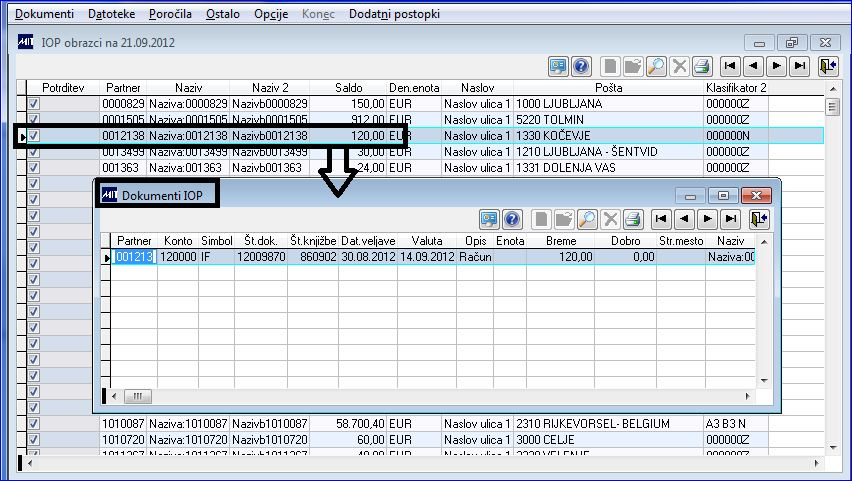Click the magnifier icon in Dokumenti IOP toolbar

[x=587, y=220]
